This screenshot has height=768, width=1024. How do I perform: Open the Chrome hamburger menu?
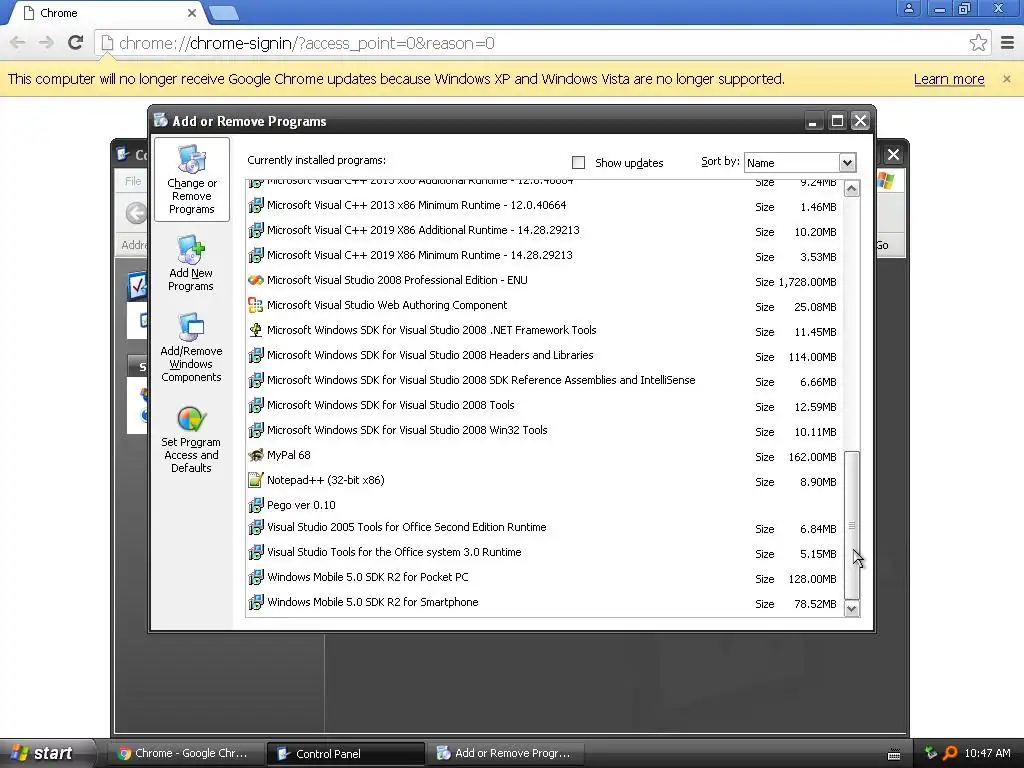pyautogui.click(x=1008, y=43)
